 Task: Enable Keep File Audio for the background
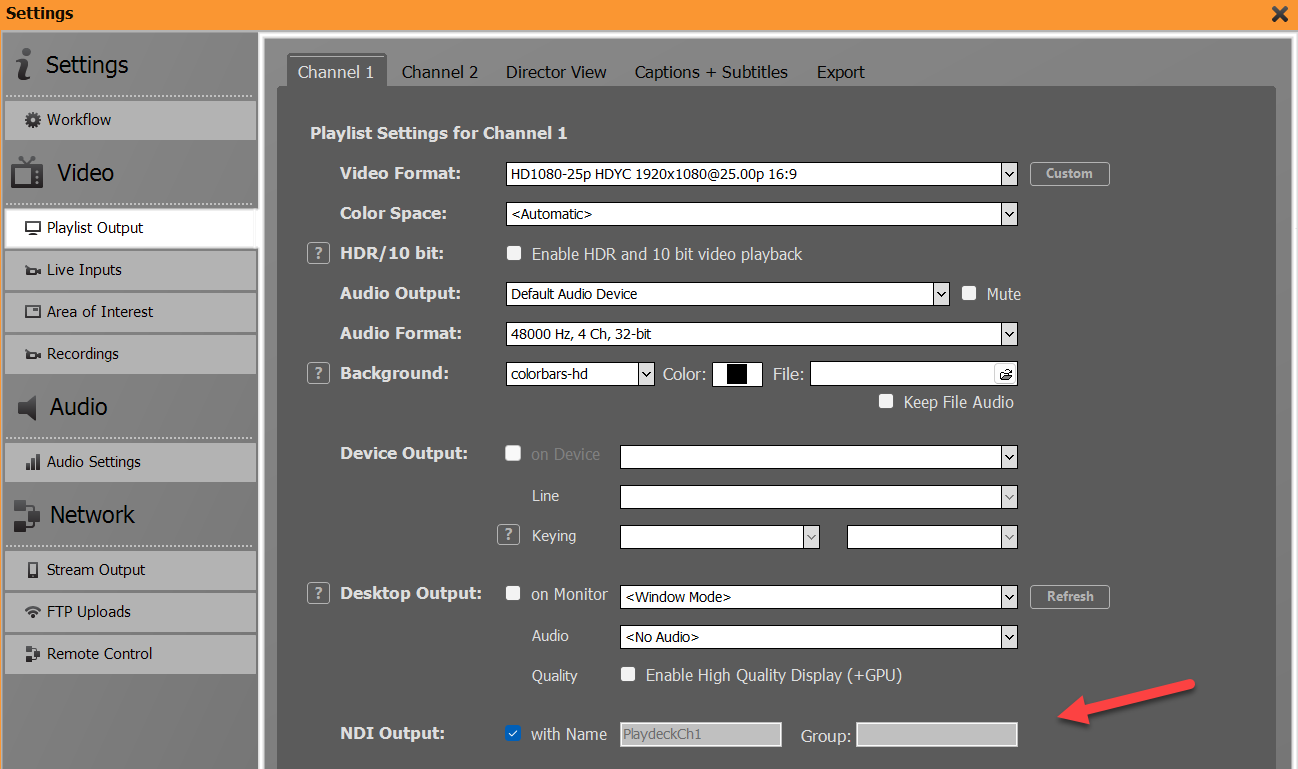(886, 401)
